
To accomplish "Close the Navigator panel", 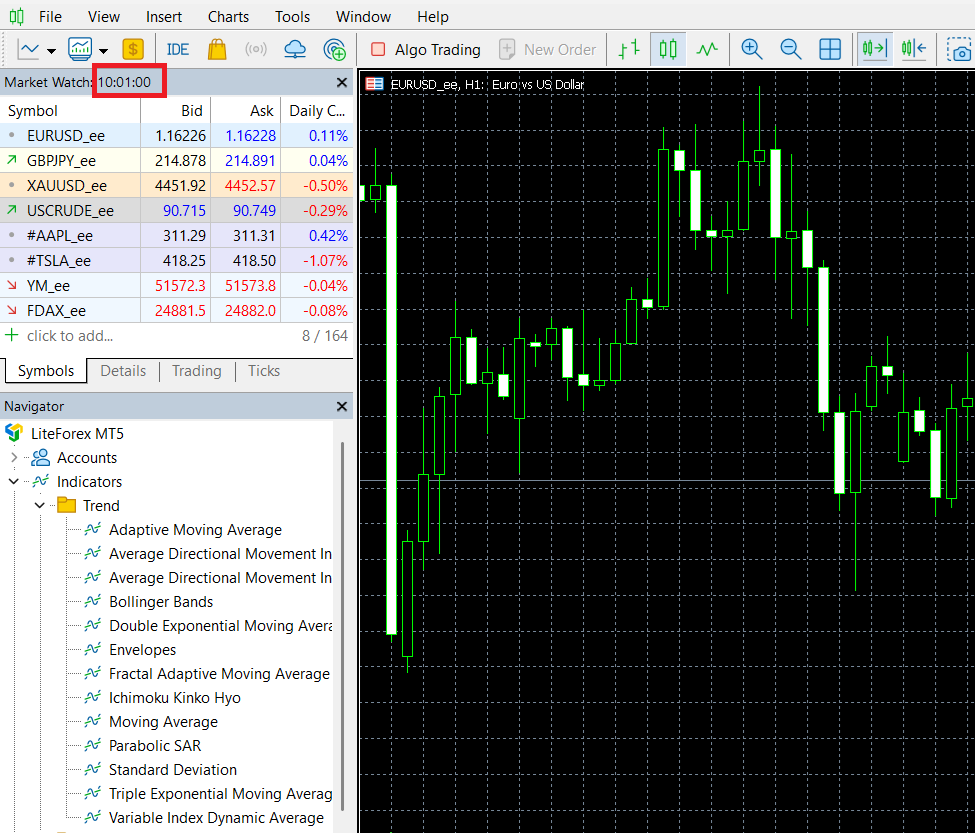I will (x=341, y=406).
